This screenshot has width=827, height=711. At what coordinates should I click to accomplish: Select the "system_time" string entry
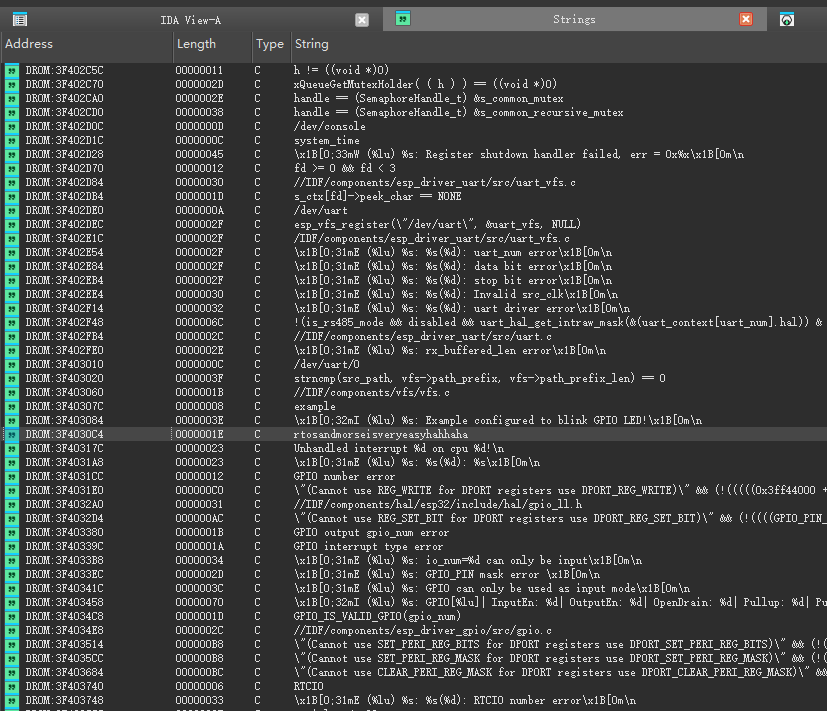pos(326,141)
